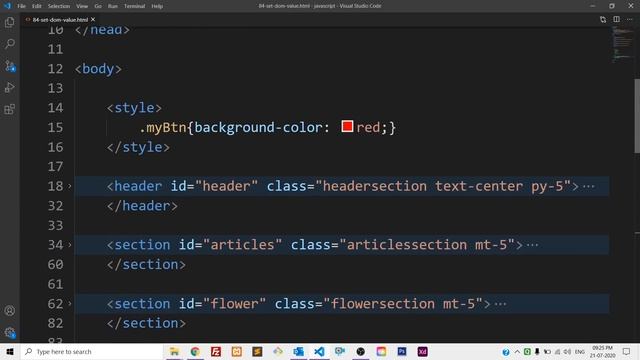
Task: Click the "headersection text-center py-5" class value
Action: click(443, 186)
